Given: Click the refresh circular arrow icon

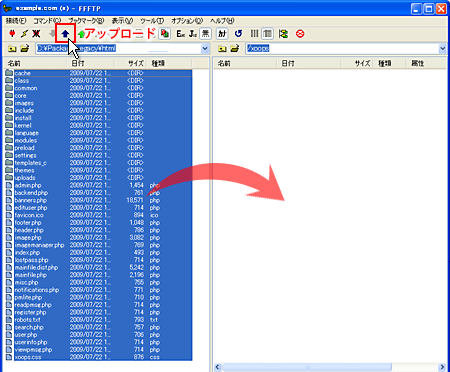Looking at the screenshot, I should [238, 34].
